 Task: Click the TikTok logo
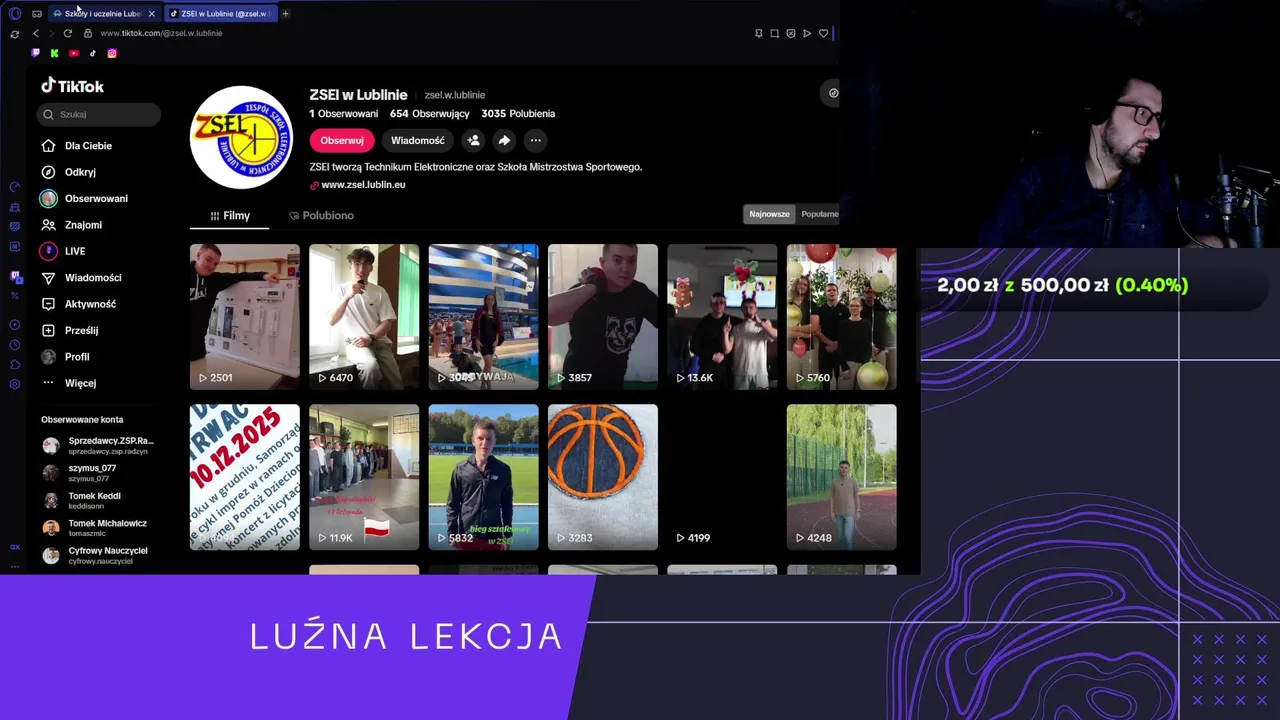pyautogui.click(x=72, y=86)
